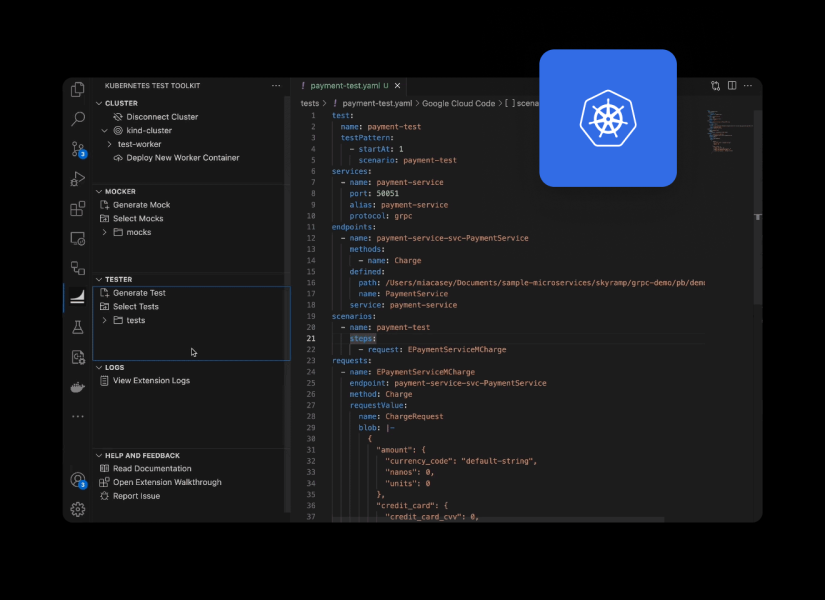Screen dimensions: 825x600
Task: Expand the test-worker node
Action: point(109,144)
